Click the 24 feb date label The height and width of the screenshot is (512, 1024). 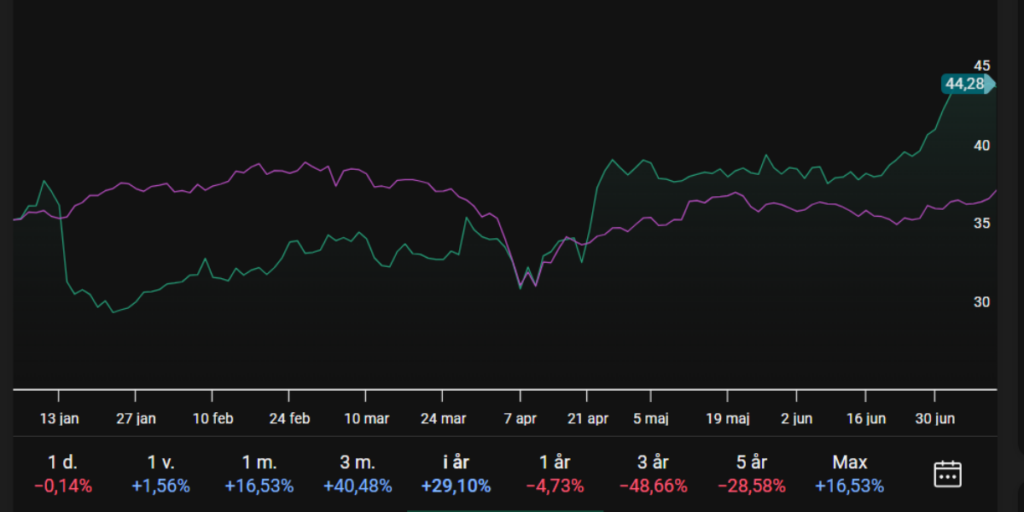(x=288, y=419)
